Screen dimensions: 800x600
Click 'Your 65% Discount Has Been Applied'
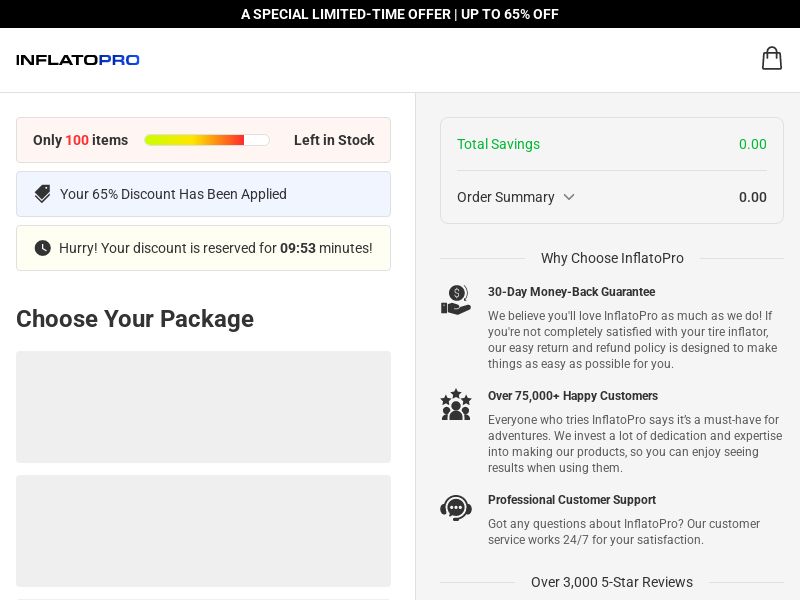pos(173,194)
